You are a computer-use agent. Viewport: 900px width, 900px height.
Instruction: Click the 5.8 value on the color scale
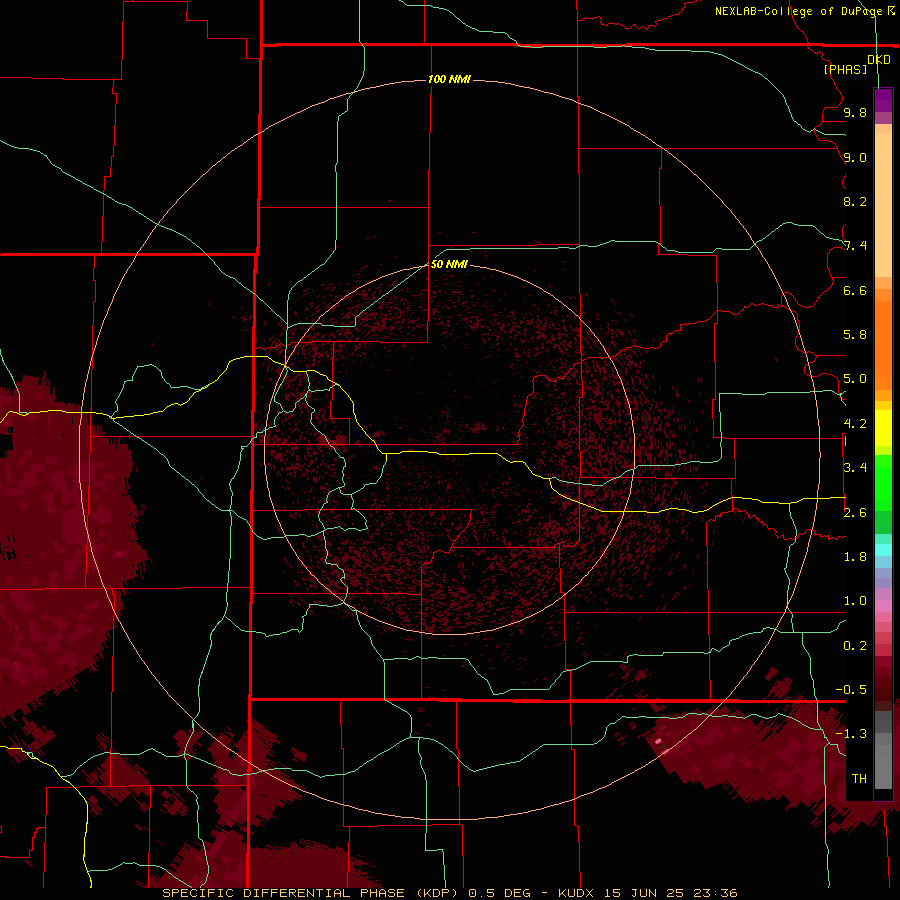pyautogui.click(x=855, y=334)
